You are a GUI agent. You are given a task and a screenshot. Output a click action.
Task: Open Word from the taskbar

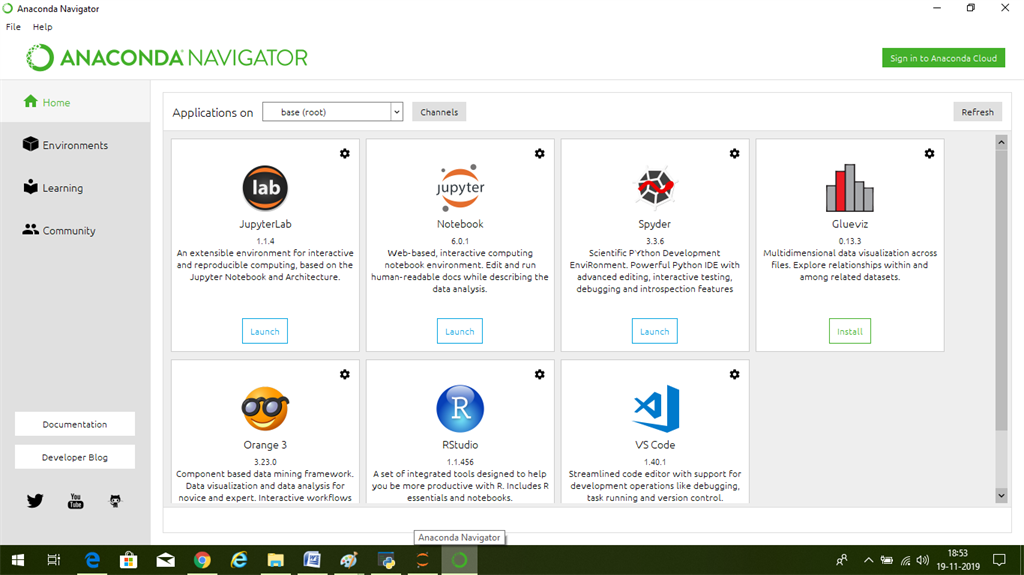(x=312, y=560)
